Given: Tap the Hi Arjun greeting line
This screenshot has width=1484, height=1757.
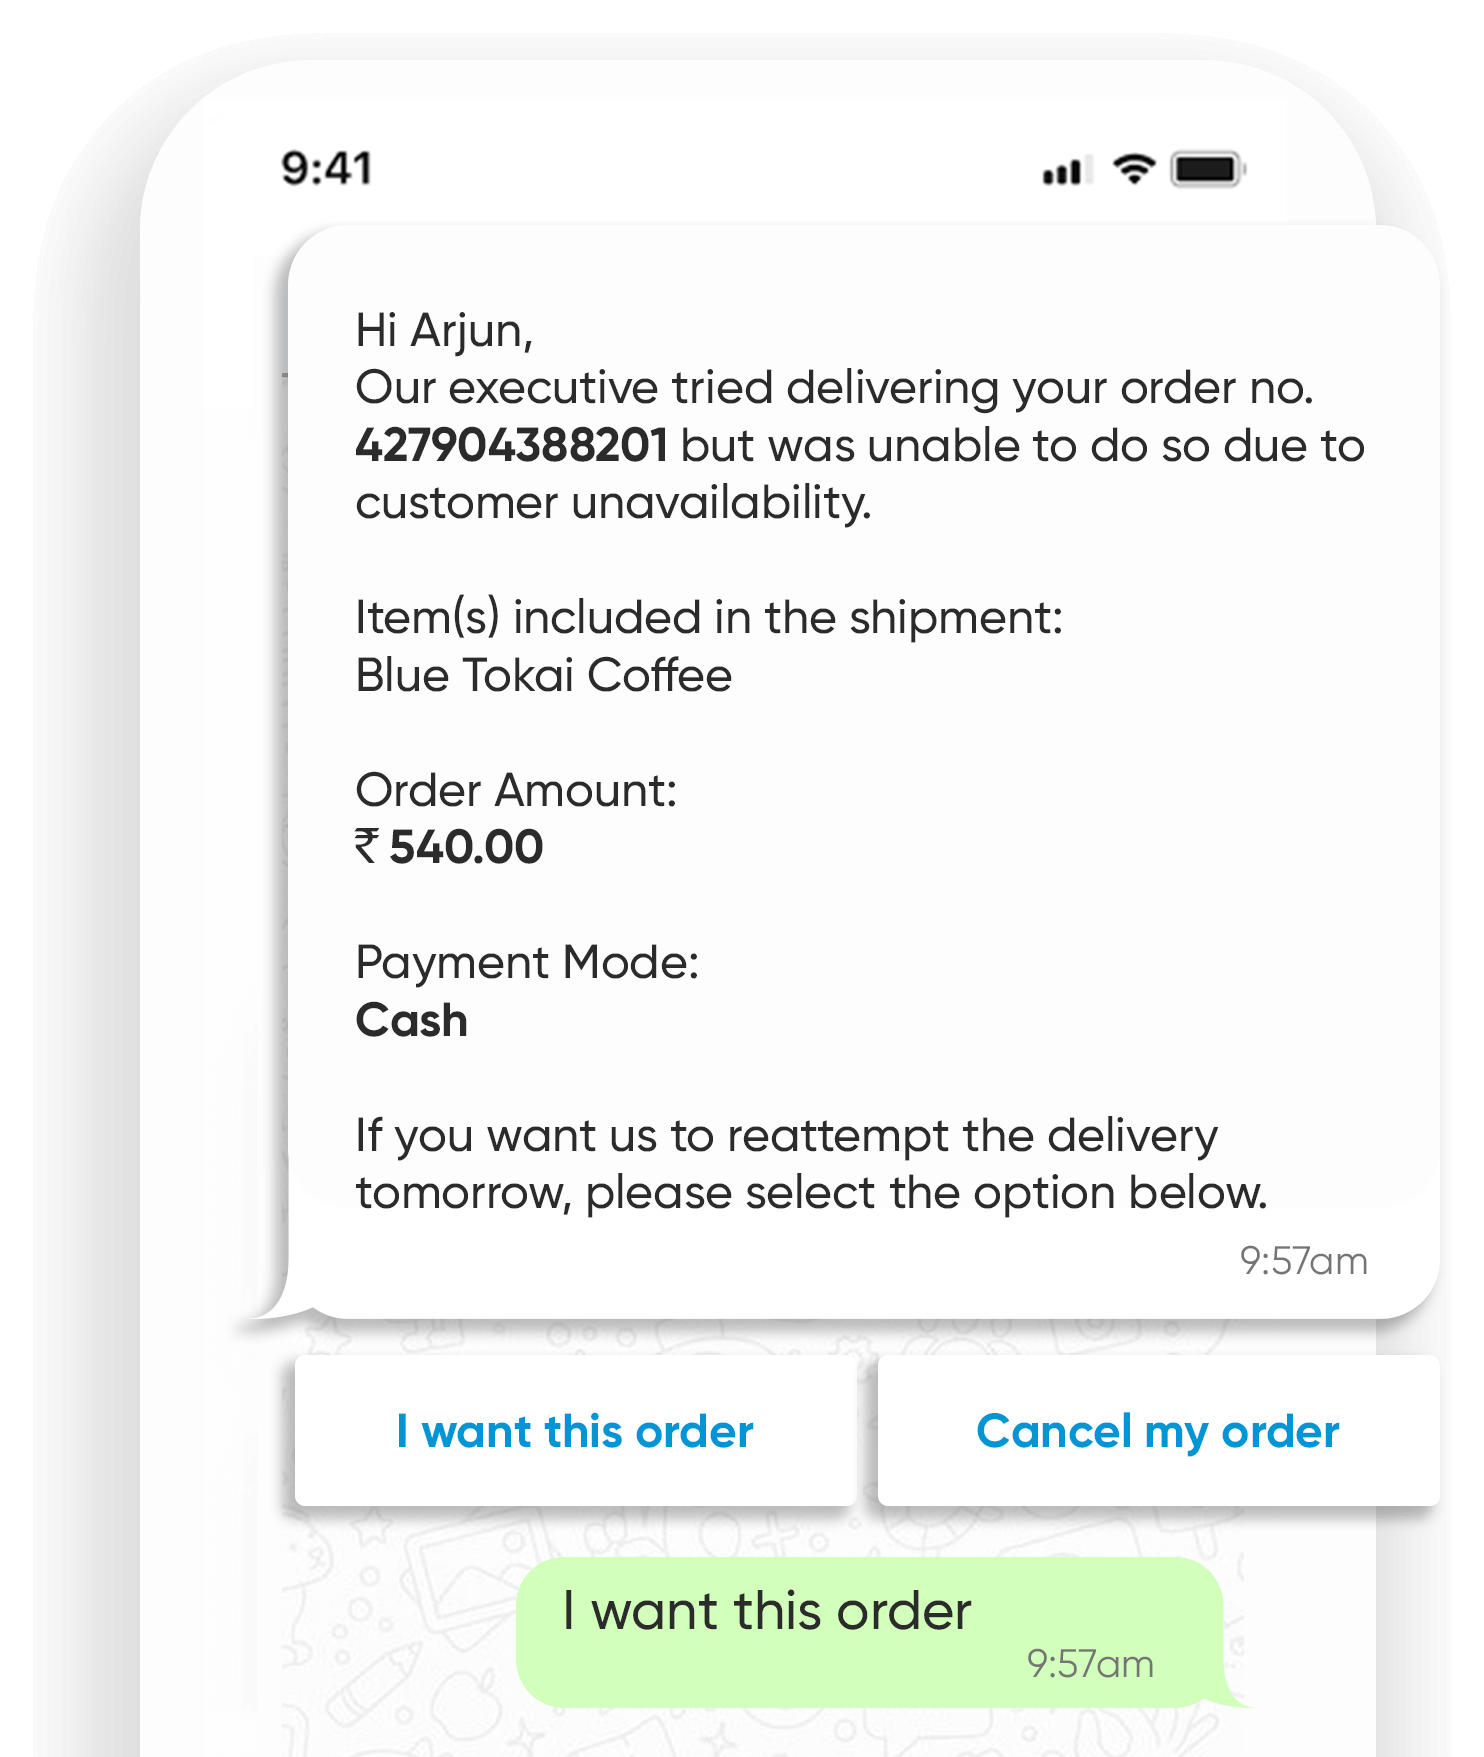Looking at the screenshot, I should (444, 331).
